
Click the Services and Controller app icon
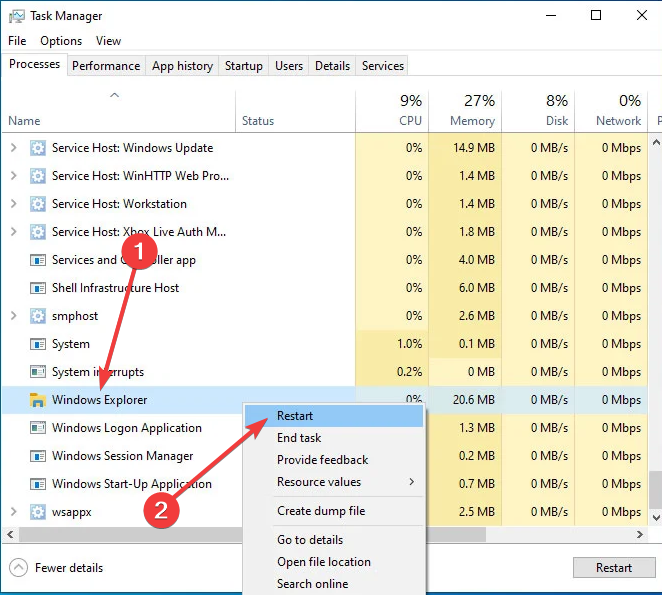[38, 260]
